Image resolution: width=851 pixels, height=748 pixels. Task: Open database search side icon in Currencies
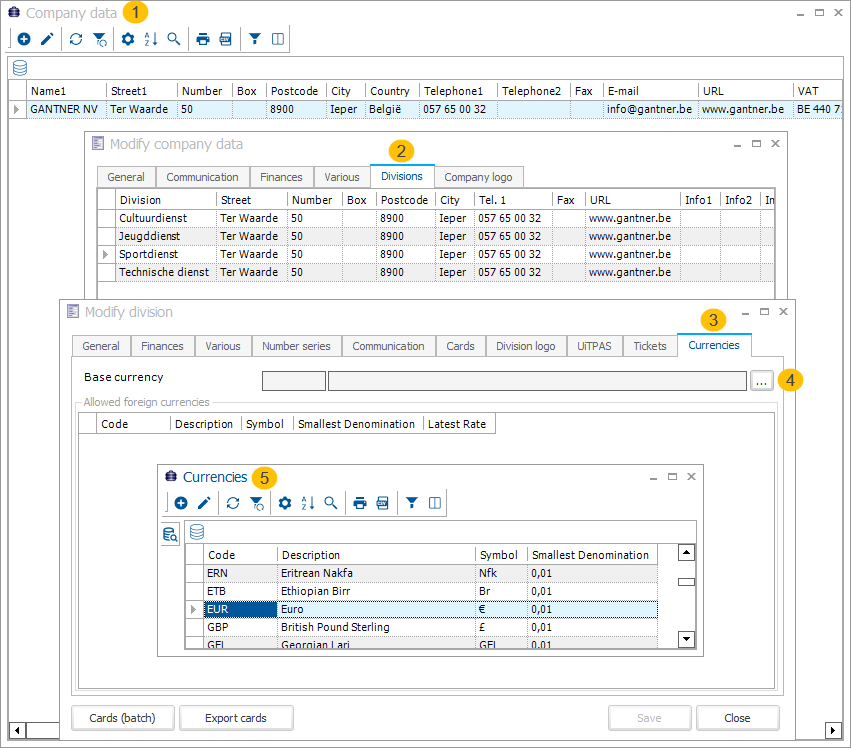point(170,536)
